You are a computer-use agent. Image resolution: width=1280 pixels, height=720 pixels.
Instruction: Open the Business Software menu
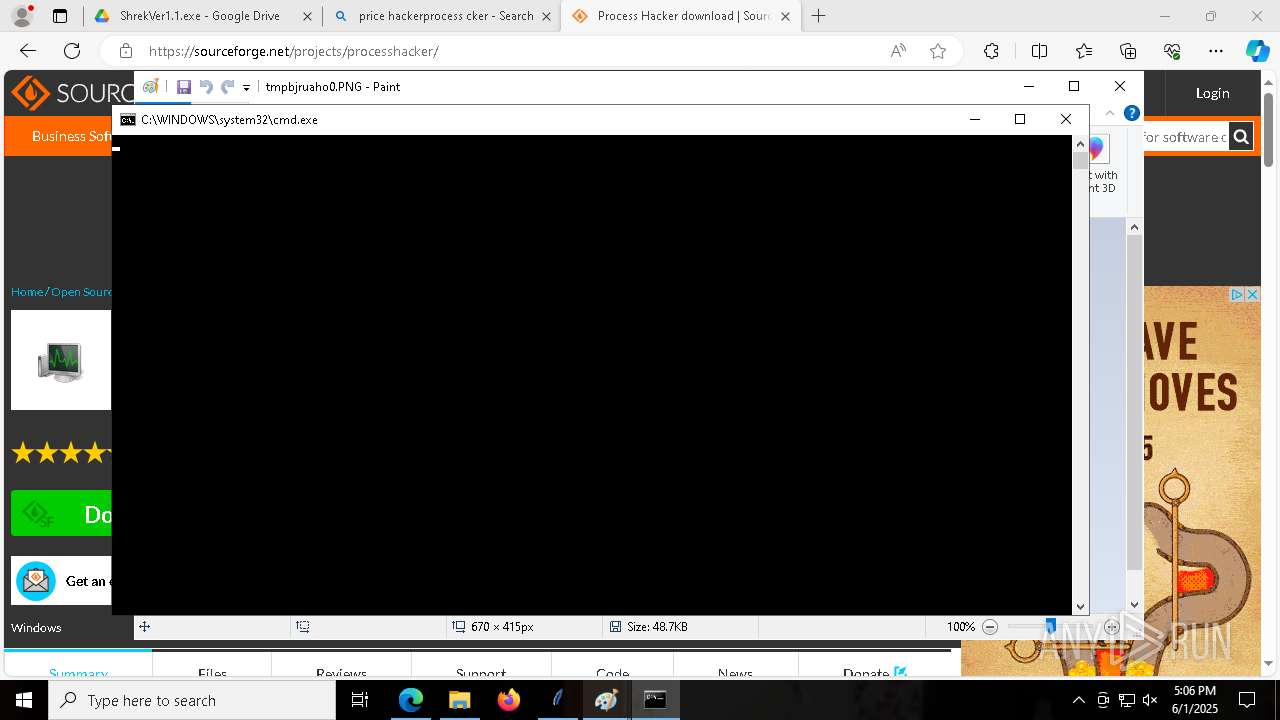click(x=71, y=136)
